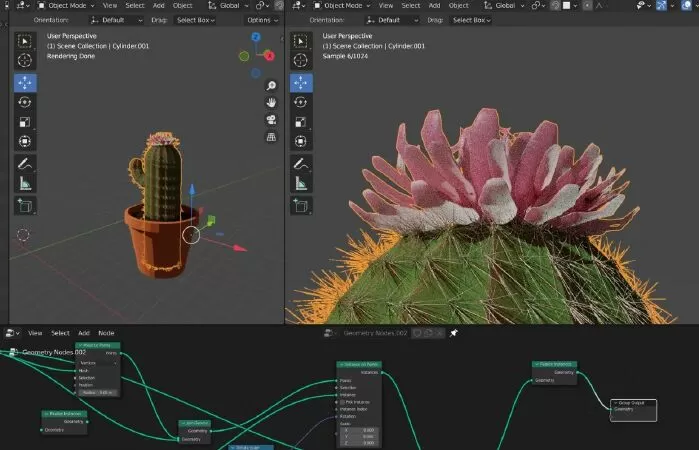699x450 pixels.
Task: Toggle Pick Instance checkbox on Instance on Points node
Action: [342, 402]
